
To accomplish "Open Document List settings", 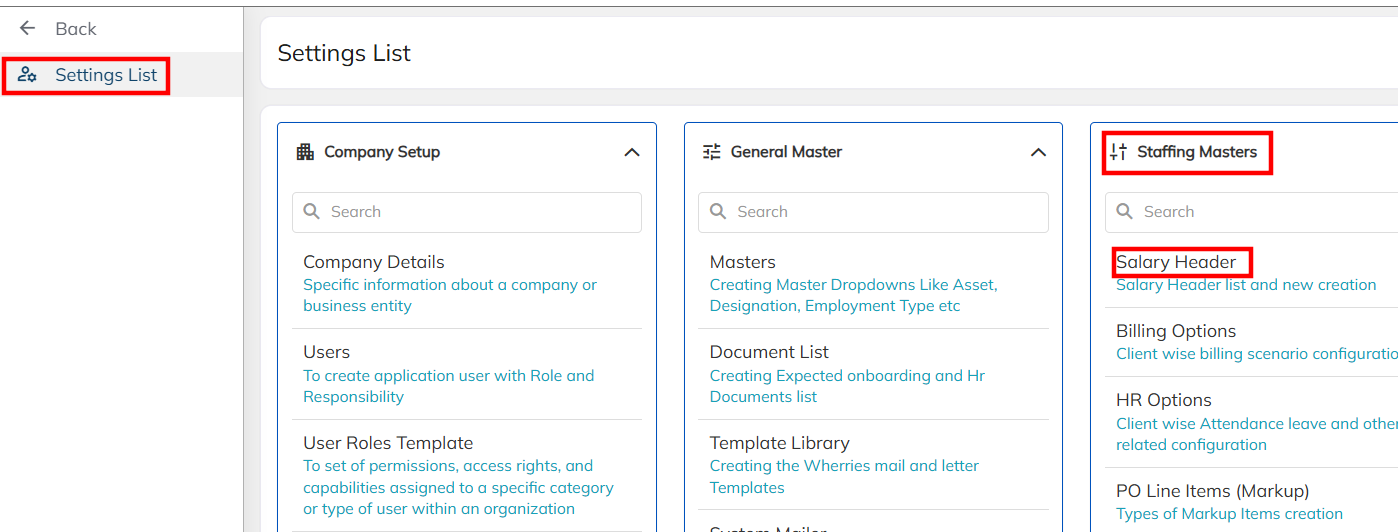I will [x=769, y=352].
